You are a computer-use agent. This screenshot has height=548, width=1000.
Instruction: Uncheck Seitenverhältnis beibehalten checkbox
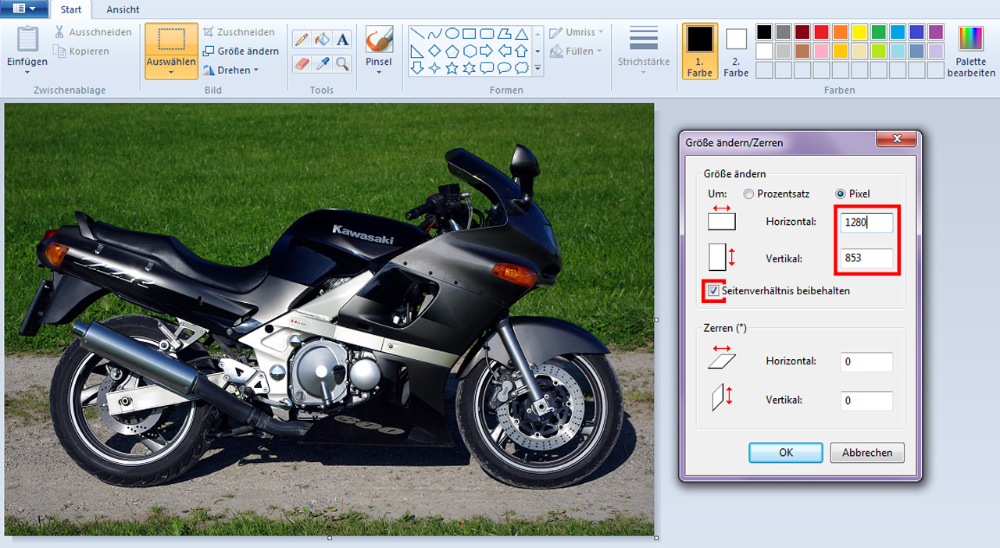pyautogui.click(x=714, y=291)
